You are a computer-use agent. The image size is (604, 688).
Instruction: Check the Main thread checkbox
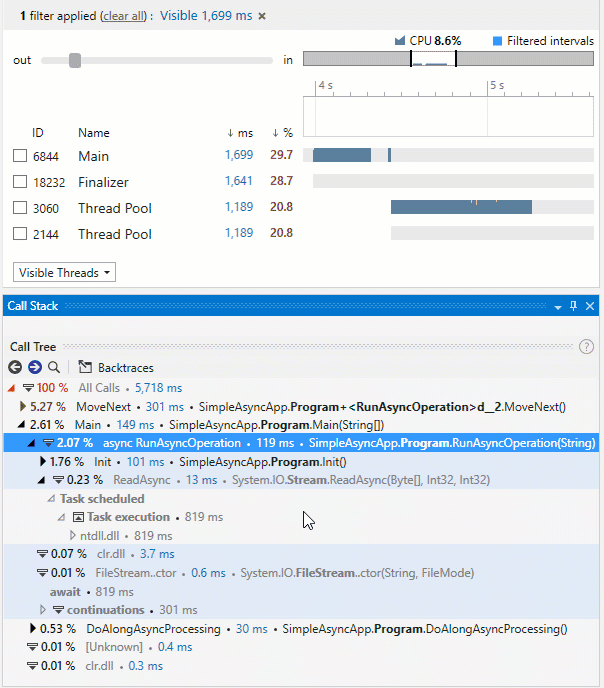click(x=20, y=156)
